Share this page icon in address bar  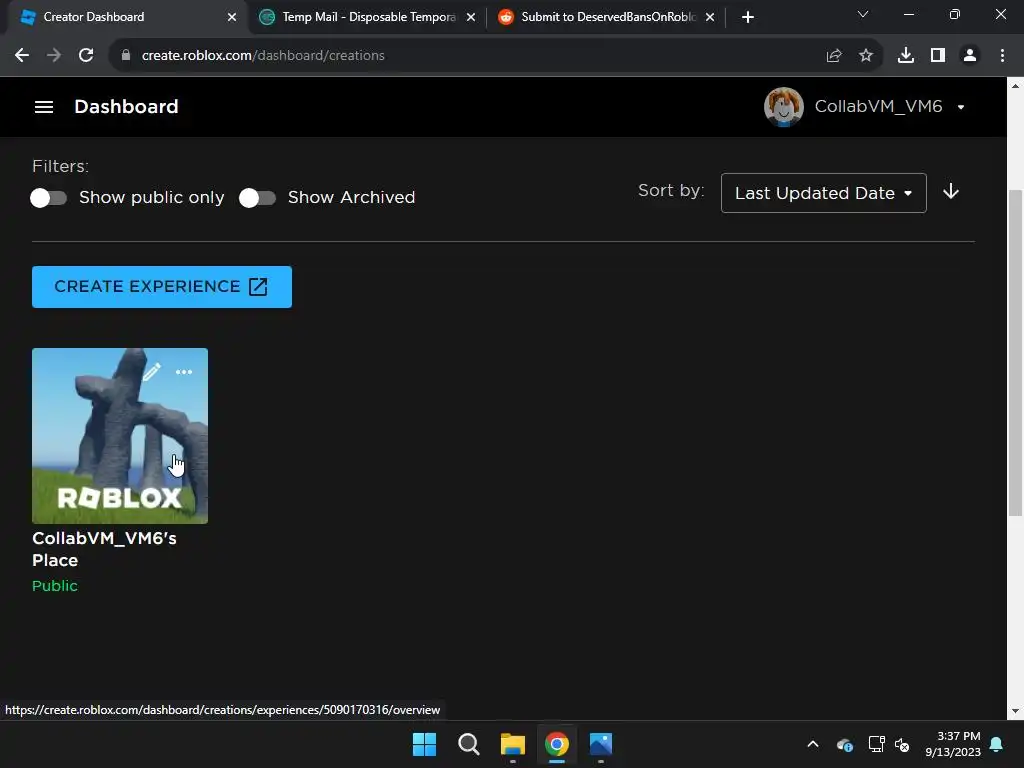click(834, 56)
